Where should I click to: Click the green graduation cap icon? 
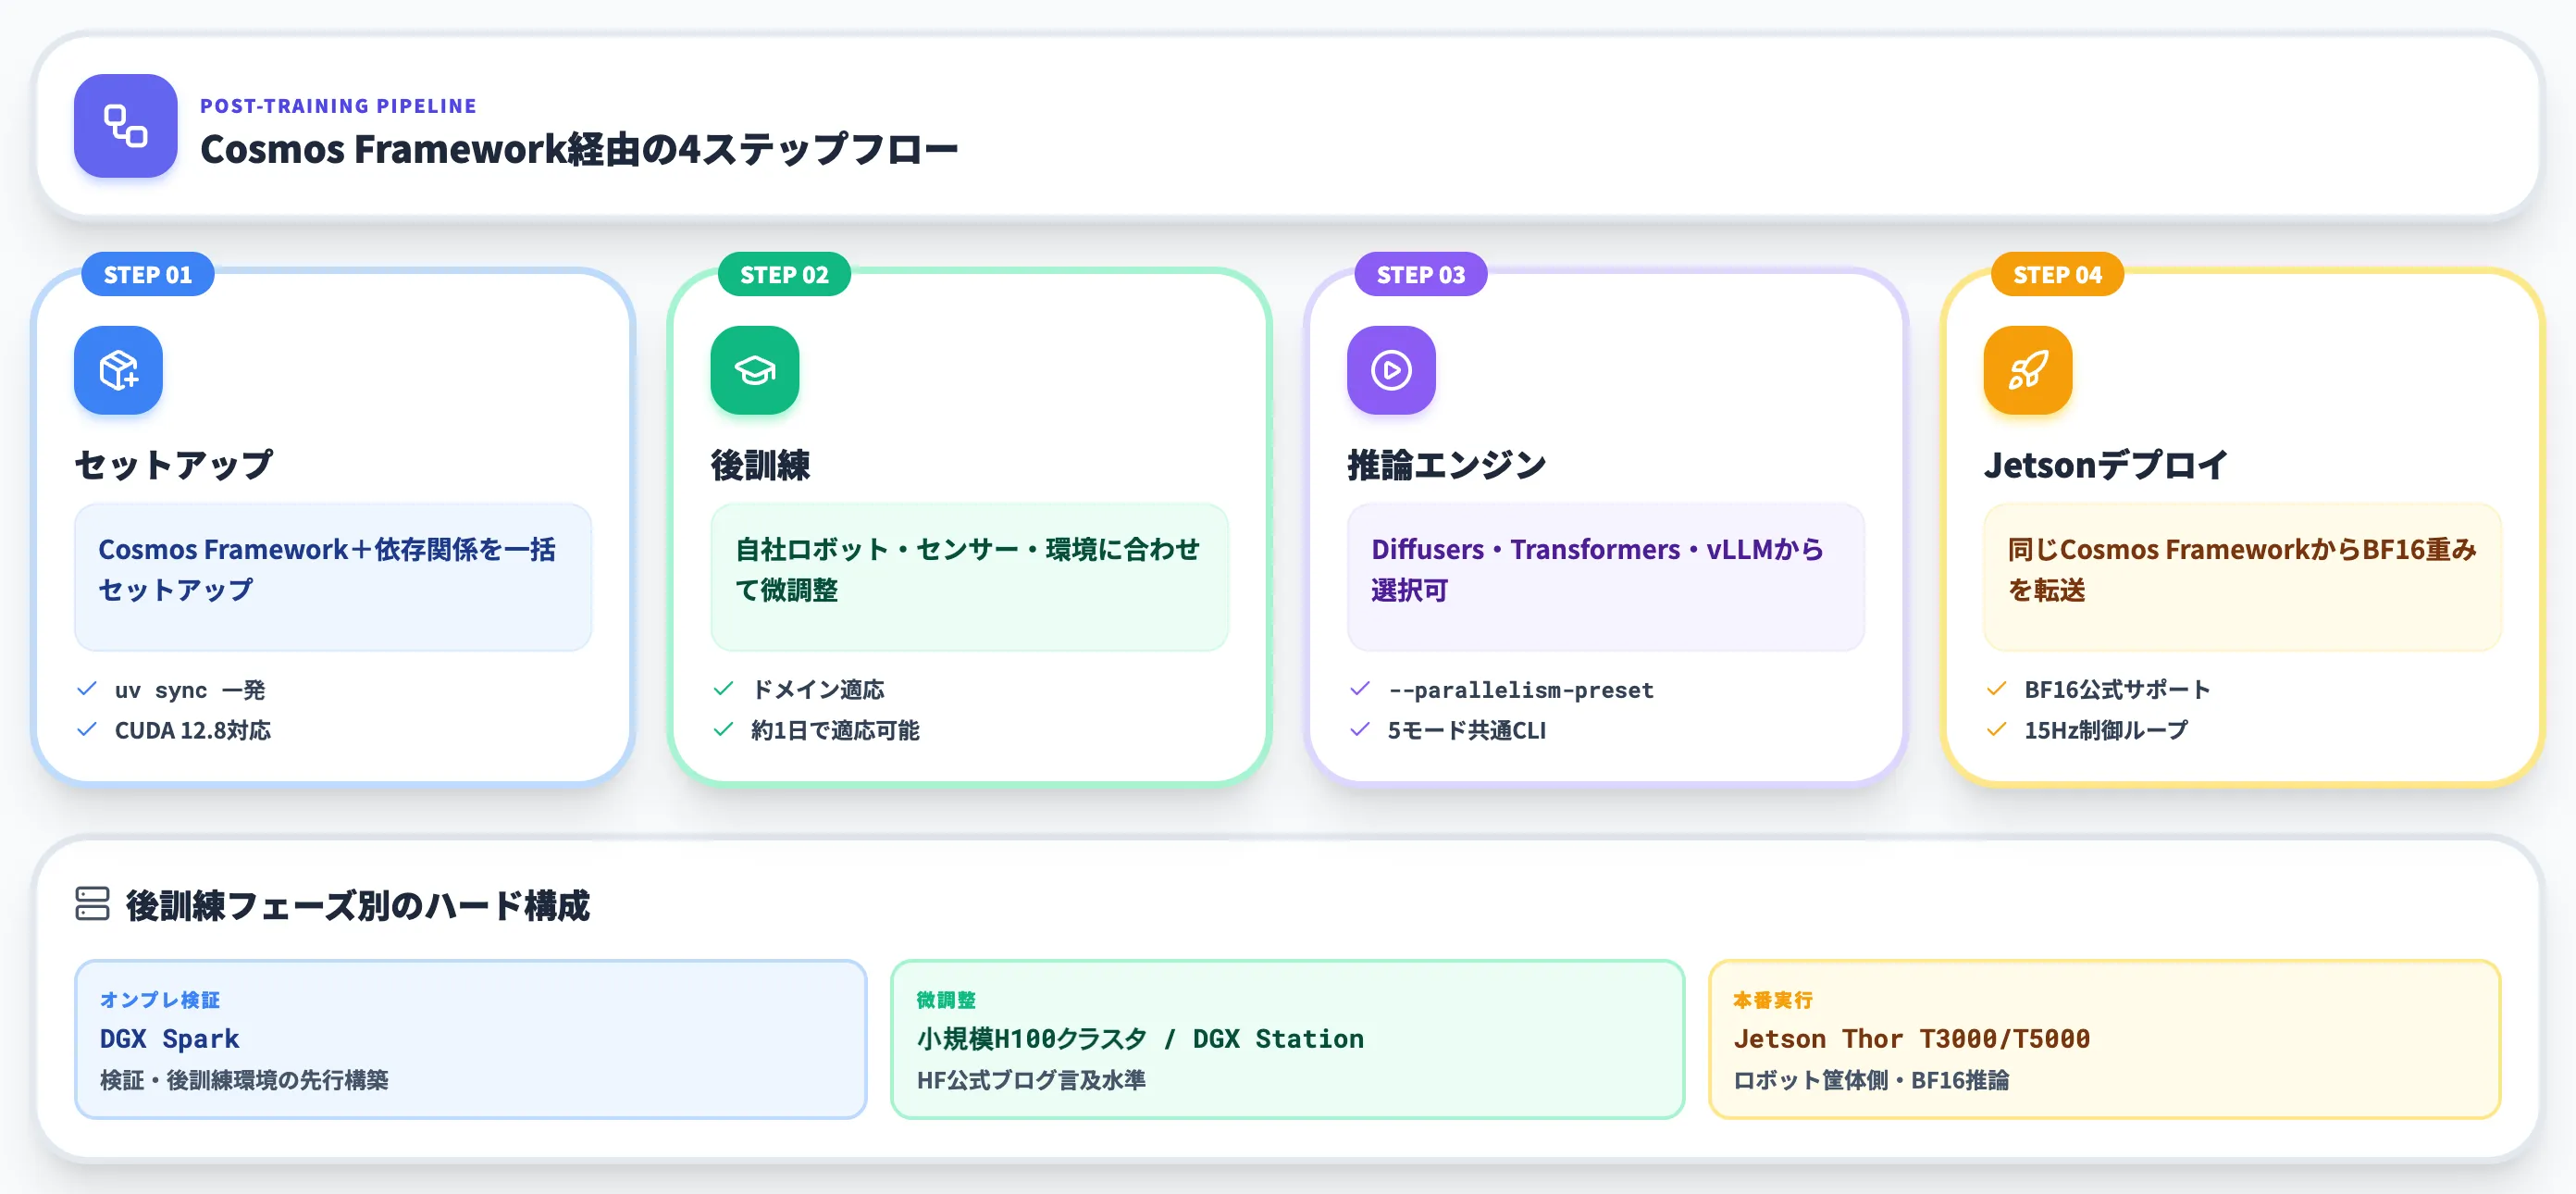(x=755, y=370)
